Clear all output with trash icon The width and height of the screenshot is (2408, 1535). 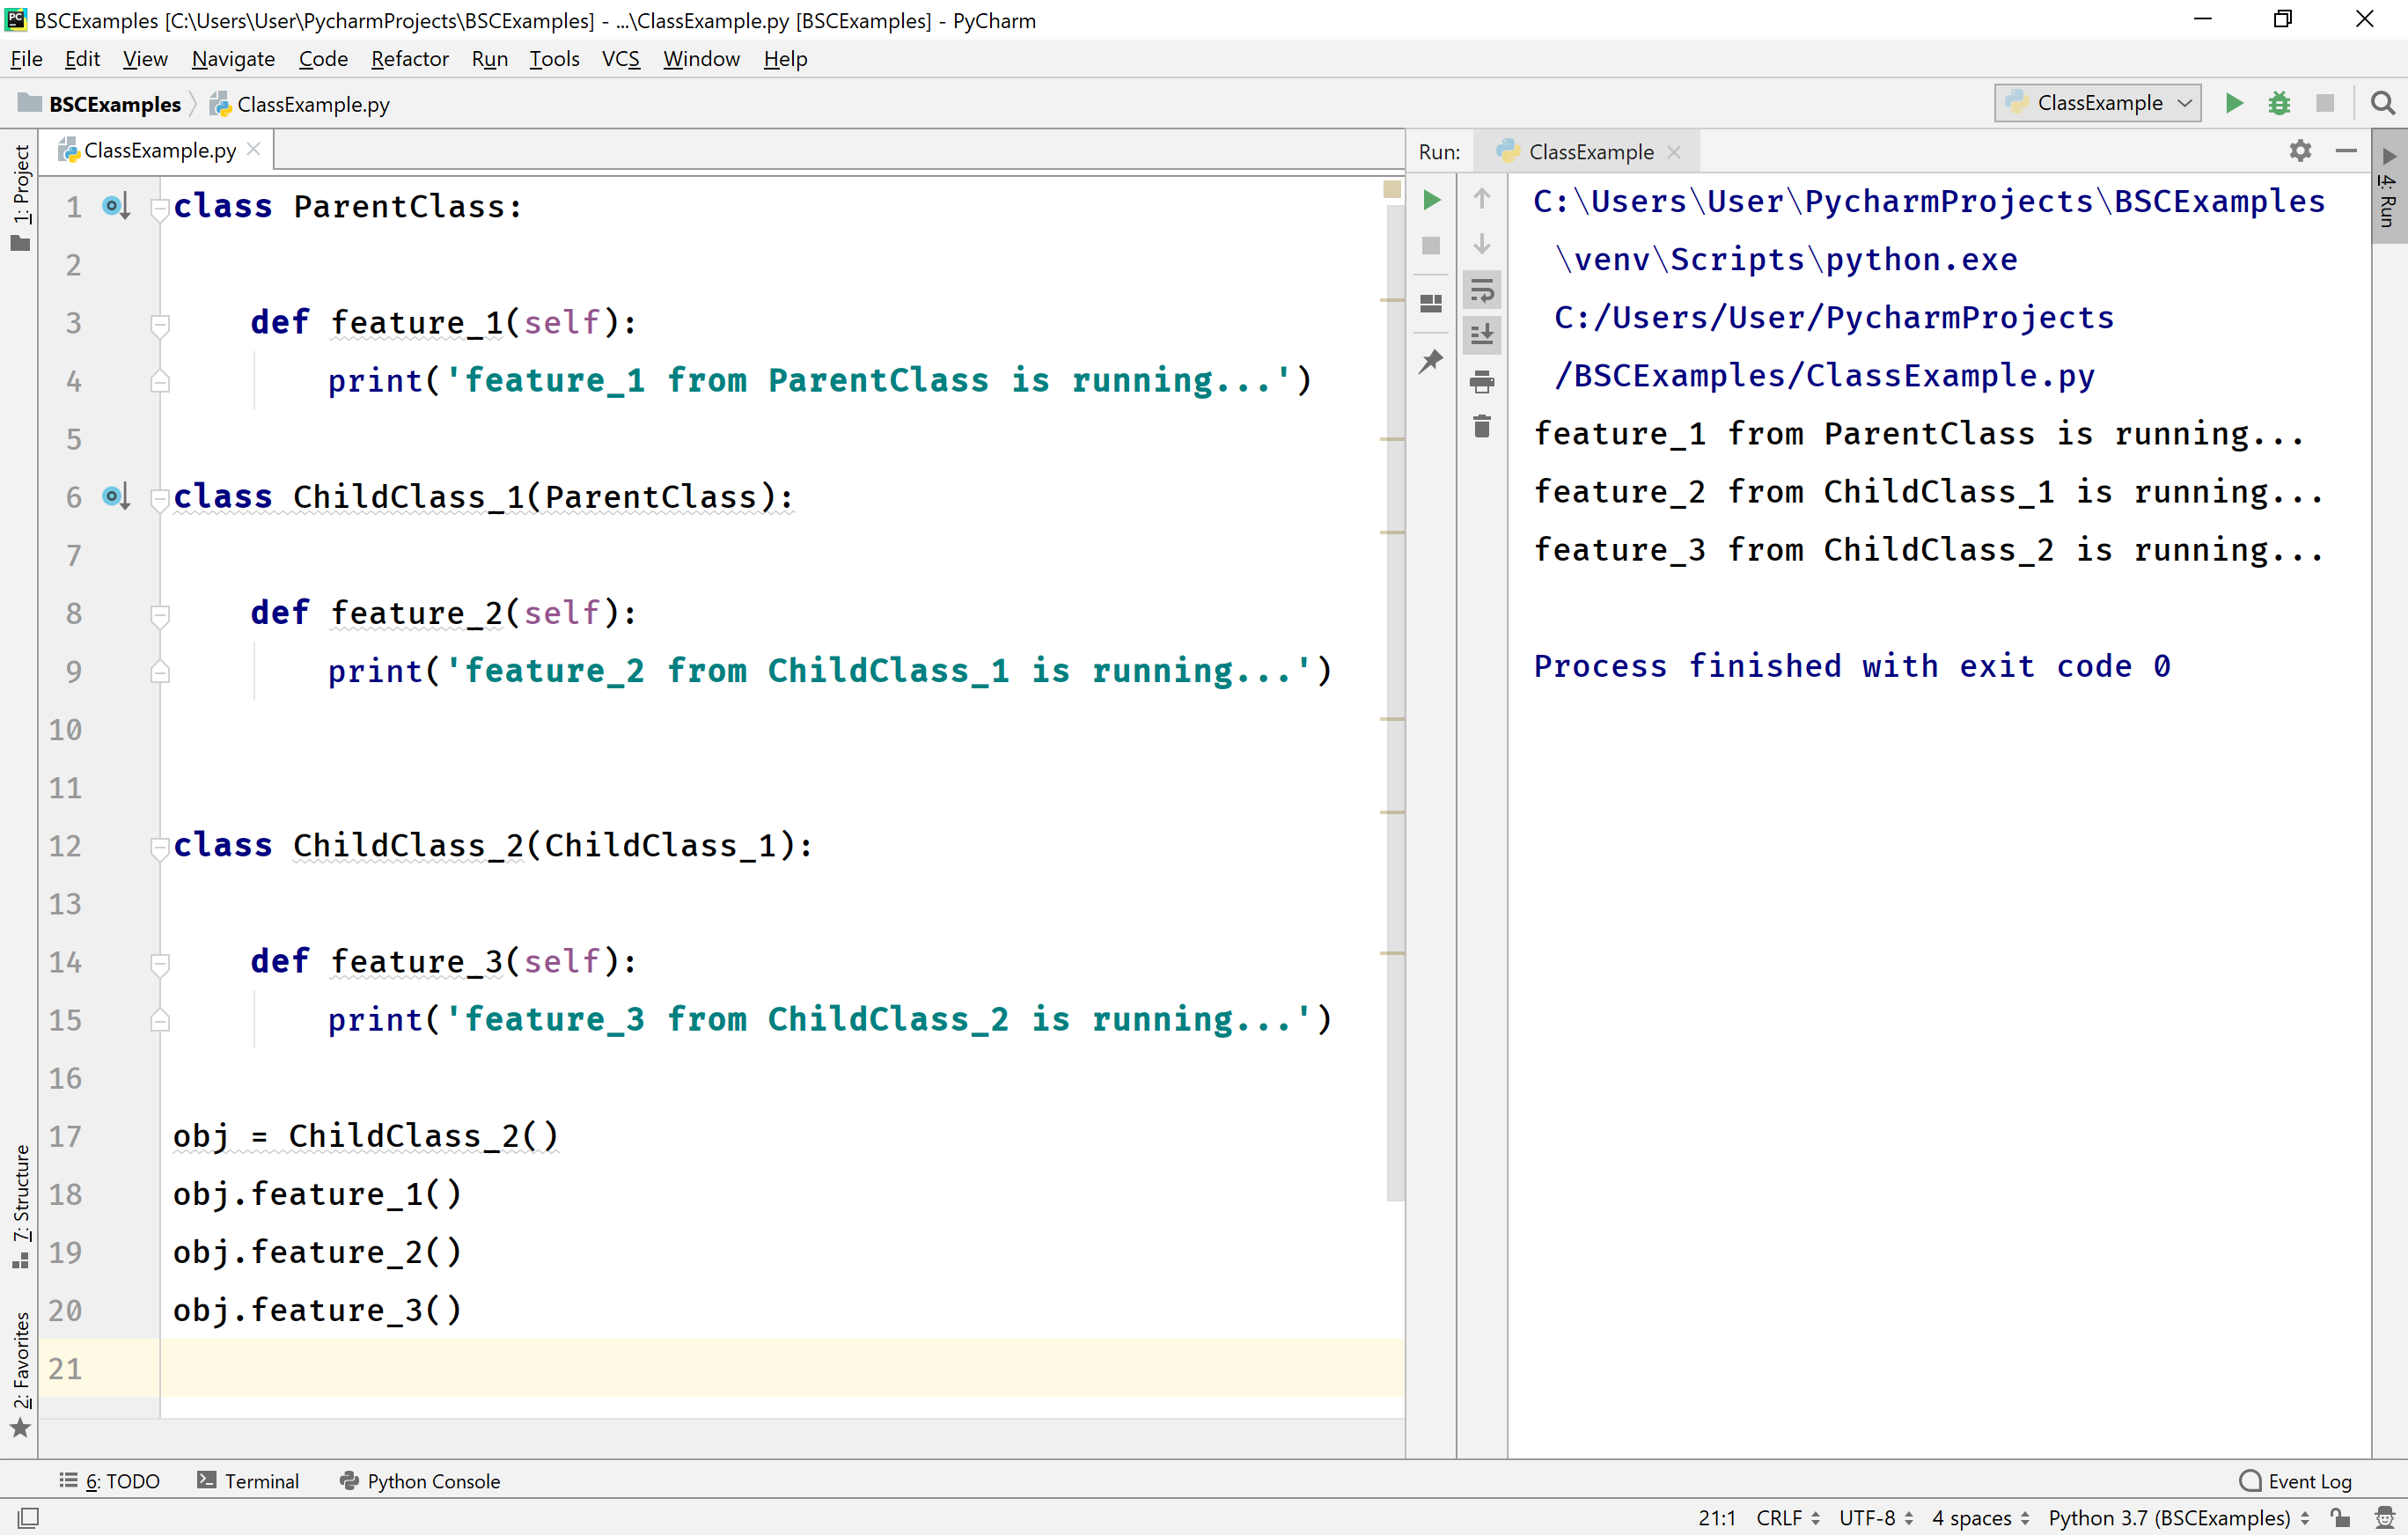point(1482,427)
